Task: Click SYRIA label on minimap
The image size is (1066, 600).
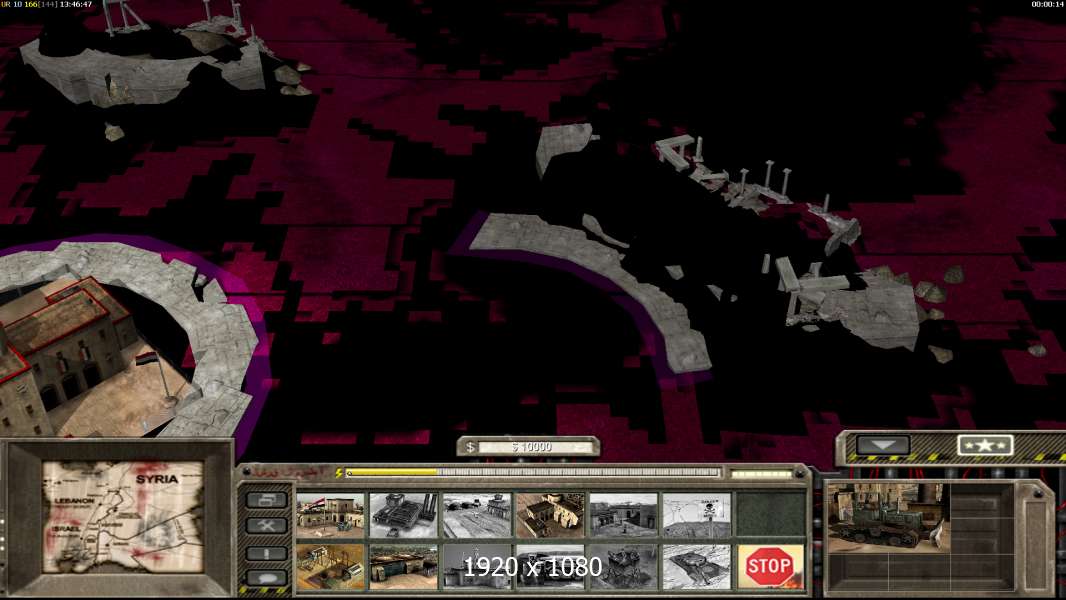Action: (157, 479)
